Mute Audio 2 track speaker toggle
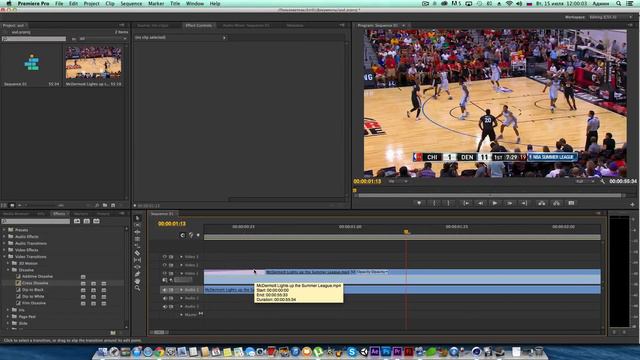Screen dimensions: 640x360 tap(165, 298)
